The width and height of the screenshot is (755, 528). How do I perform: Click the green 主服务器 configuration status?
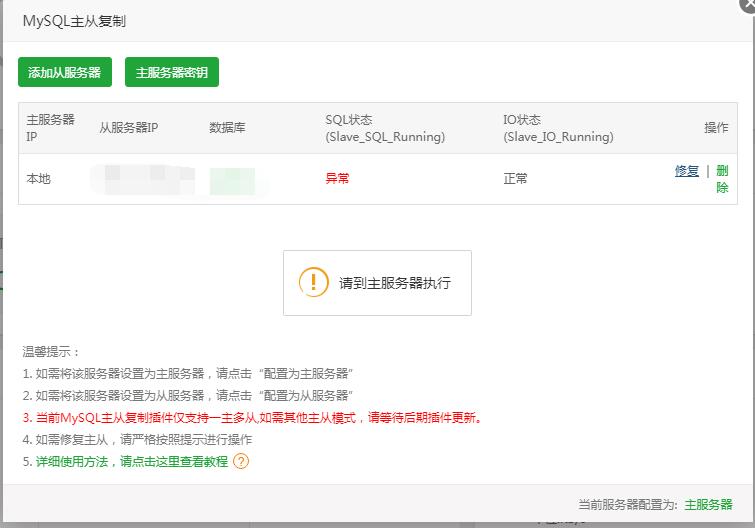[708, 504]
